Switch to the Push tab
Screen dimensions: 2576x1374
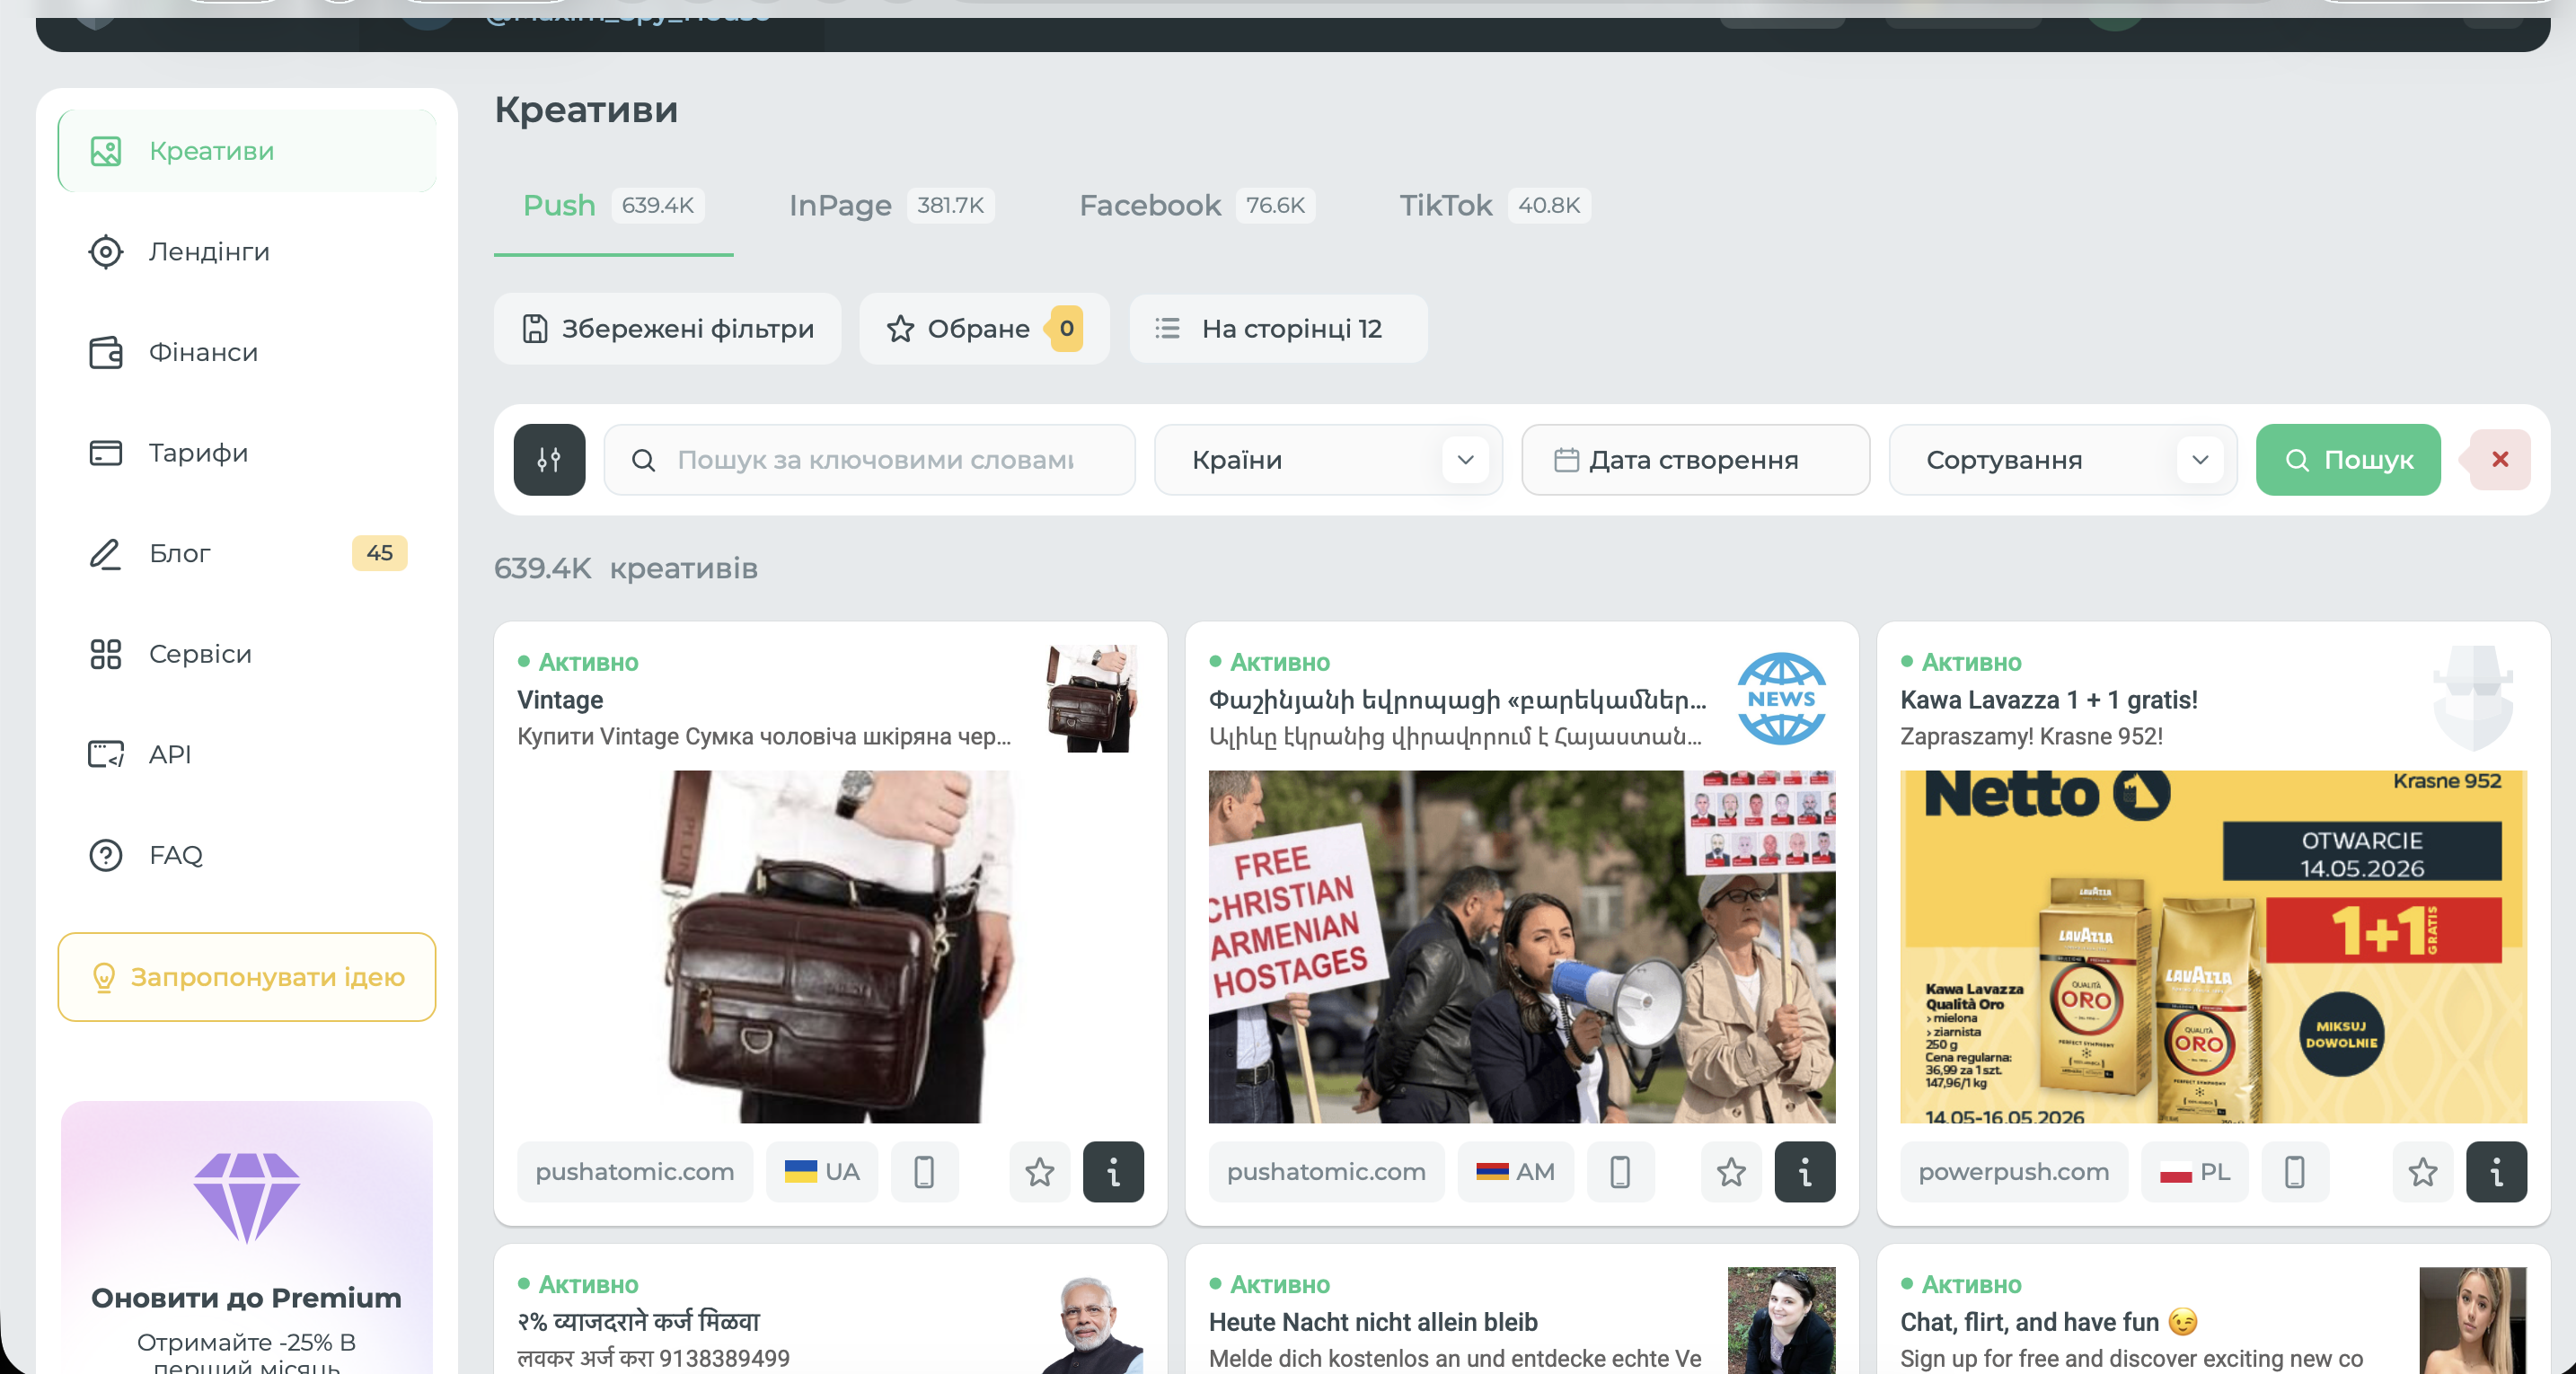(613, 206)
